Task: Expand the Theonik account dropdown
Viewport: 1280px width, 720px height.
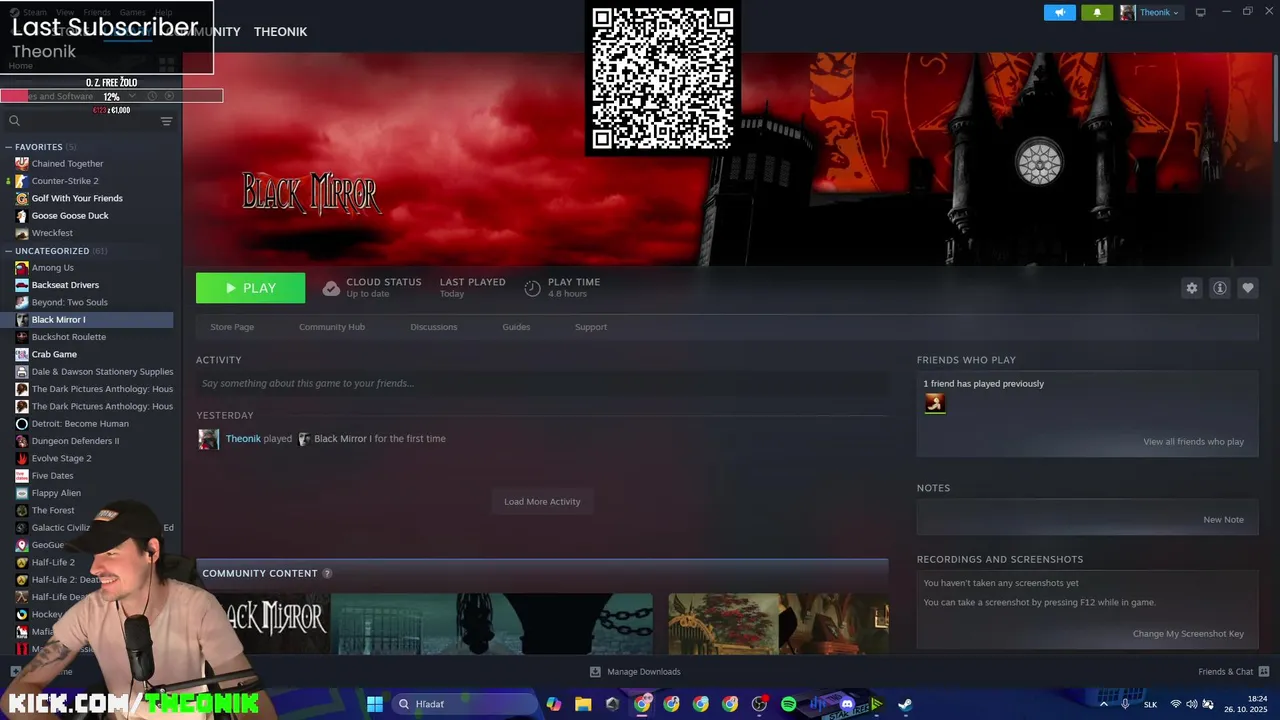Action: [1151, 12]
